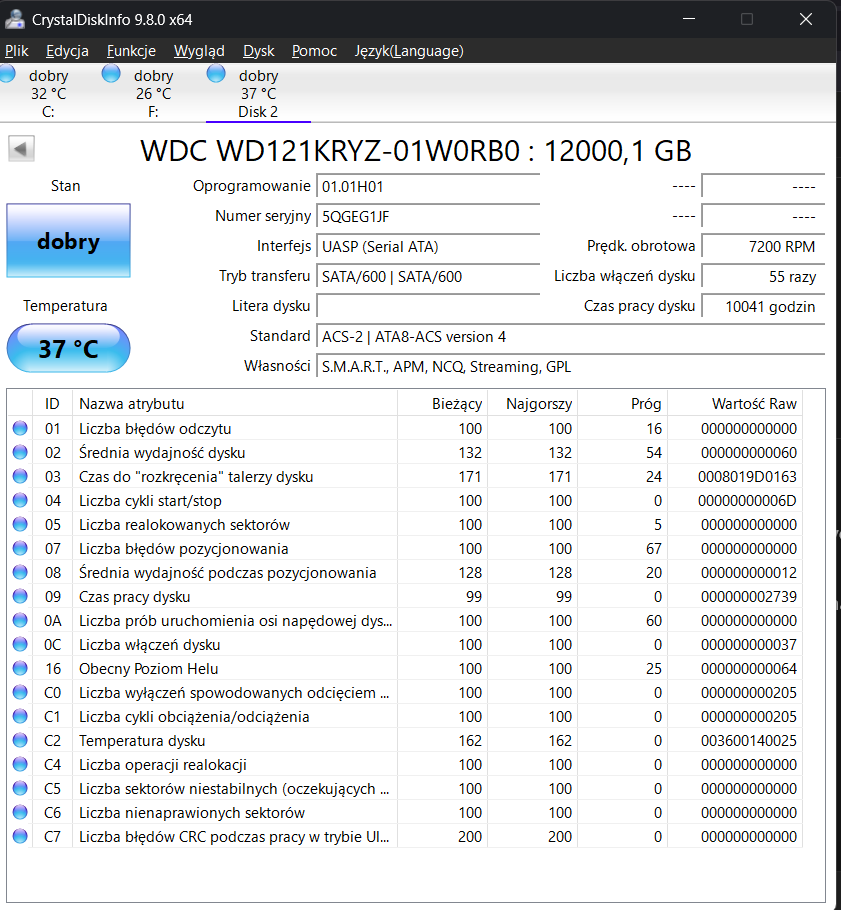841x910 pixels.
Task: Click status orb of Disk 2
Action: 216,74
